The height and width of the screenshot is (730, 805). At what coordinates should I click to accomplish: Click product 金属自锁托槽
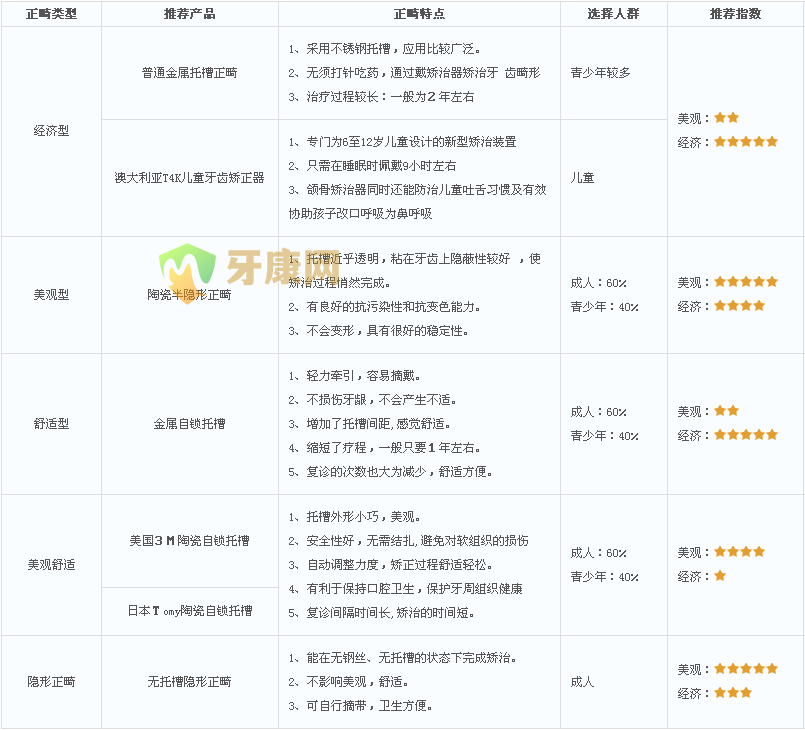[189, 424]
